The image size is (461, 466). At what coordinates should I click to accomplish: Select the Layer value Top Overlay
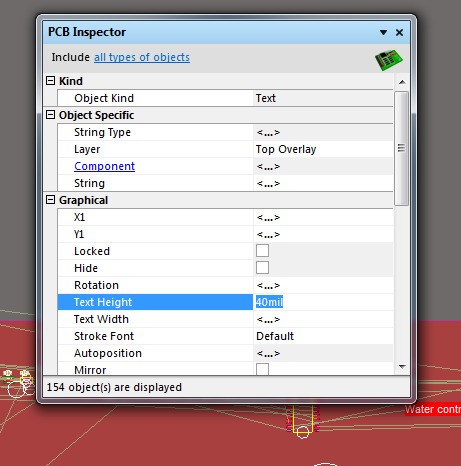(x=286, y=149)
